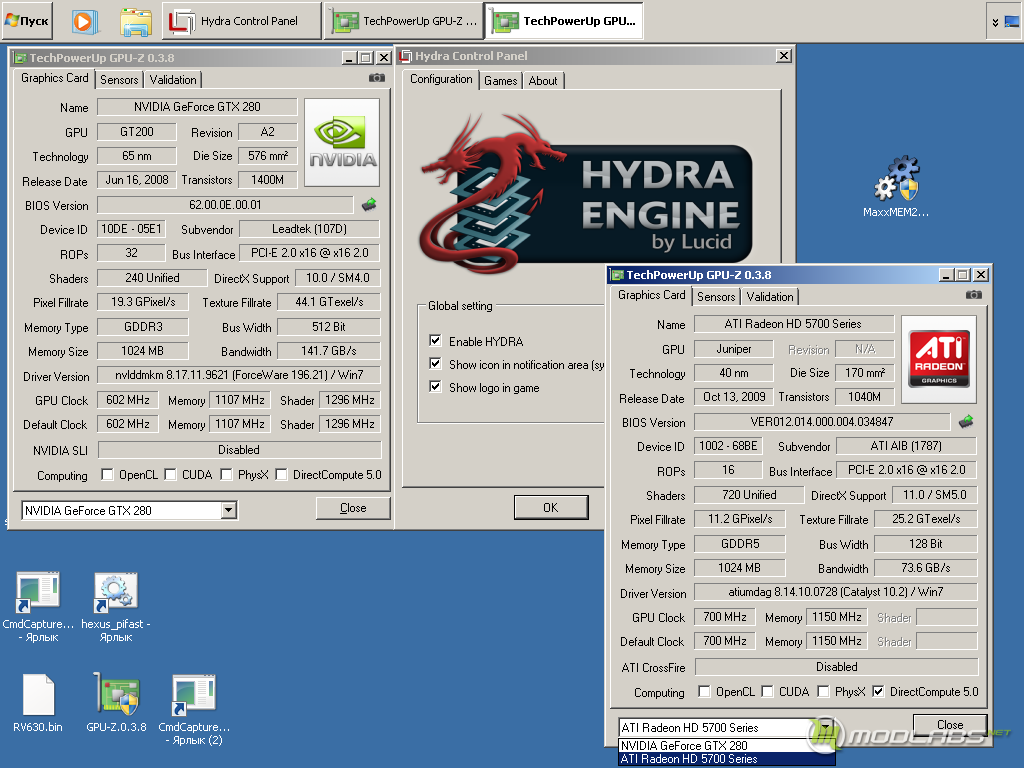Click the ATI Radeon logo in GPU-Z
This screenshot has height=768, width=1024.
coord(938,359)
